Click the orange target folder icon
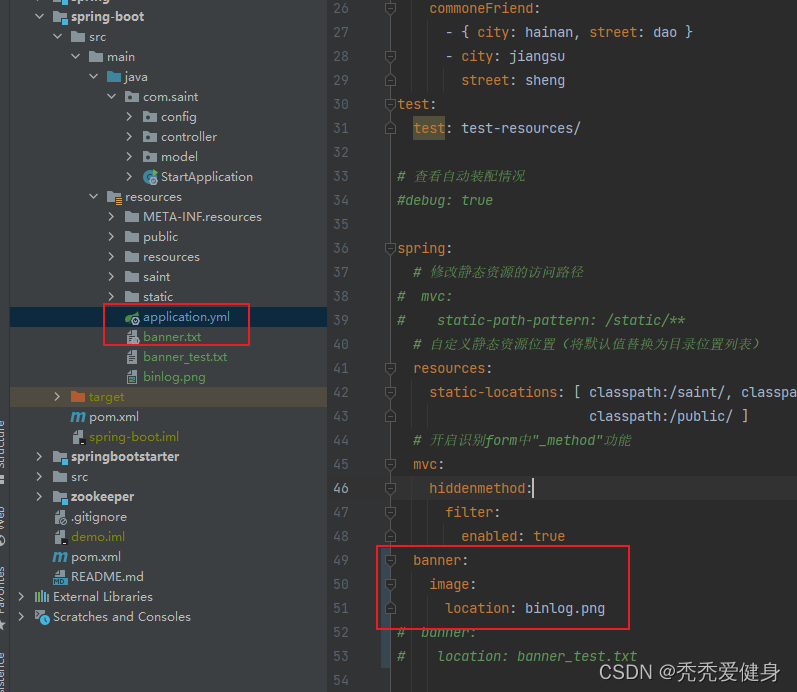The height and width of the screenshot is (692, 797). click(x=78, y=397)
